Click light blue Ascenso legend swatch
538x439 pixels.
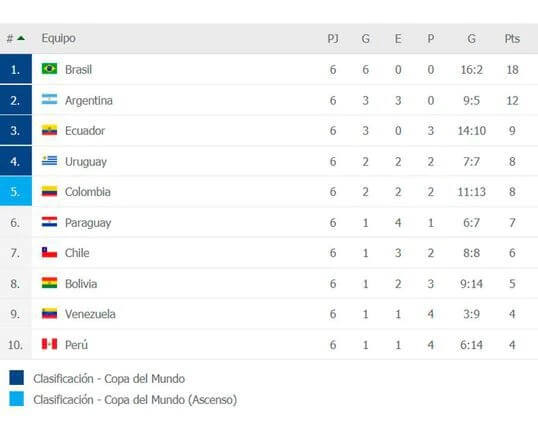pyautogui.click(x=16, y=398)
